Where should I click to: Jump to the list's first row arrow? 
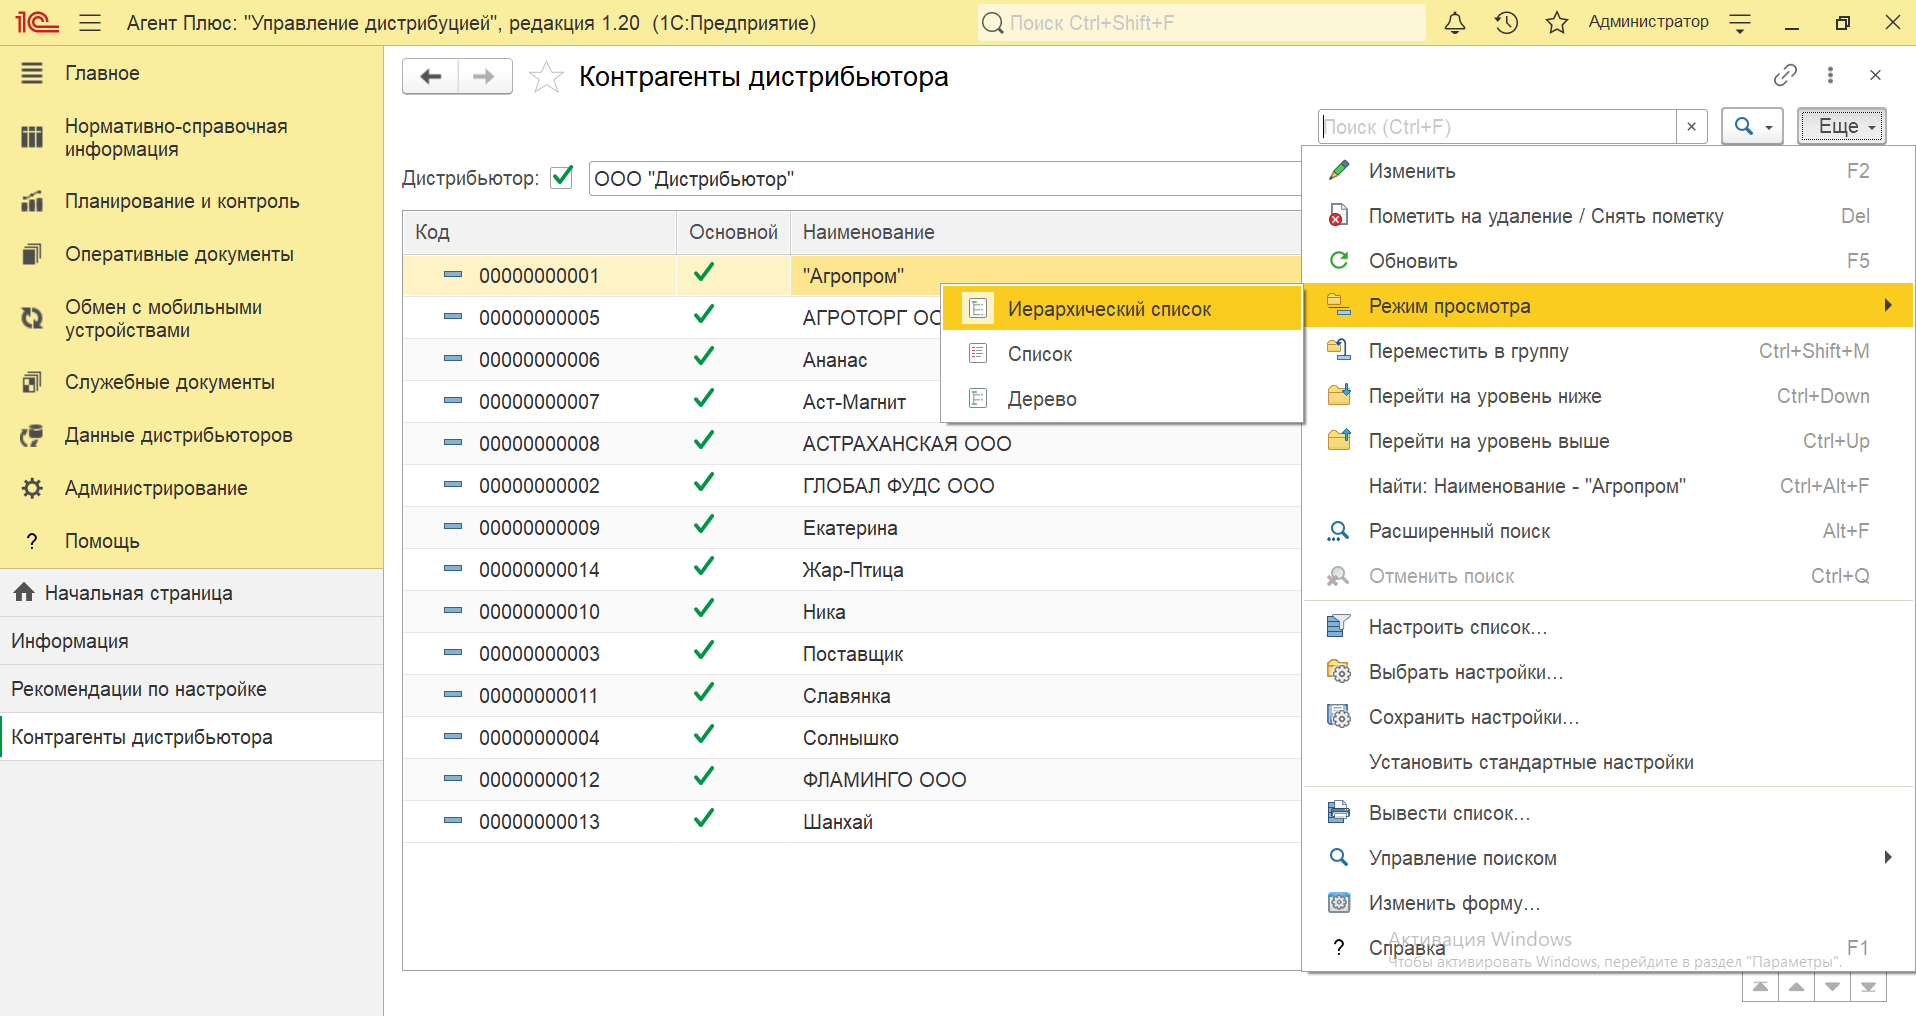(x=1760, y=988)
